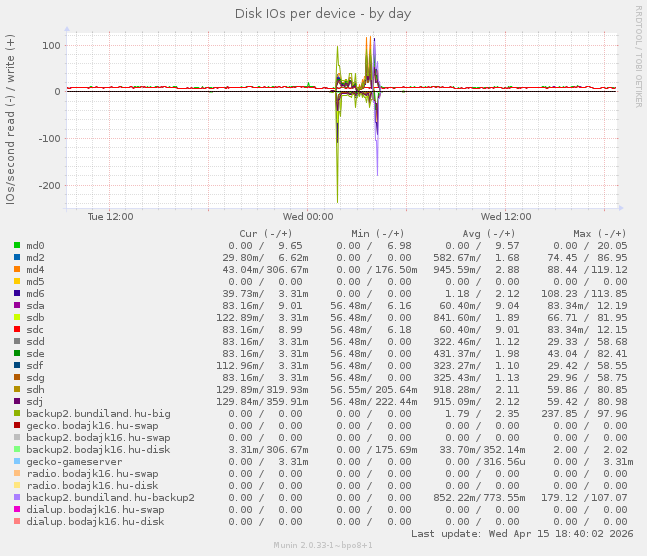This screenshot has width=647, height=556.
Task: Click the y-axis label 'IOs/second read (-) / write (+)'
Action: tap(10, 119)
